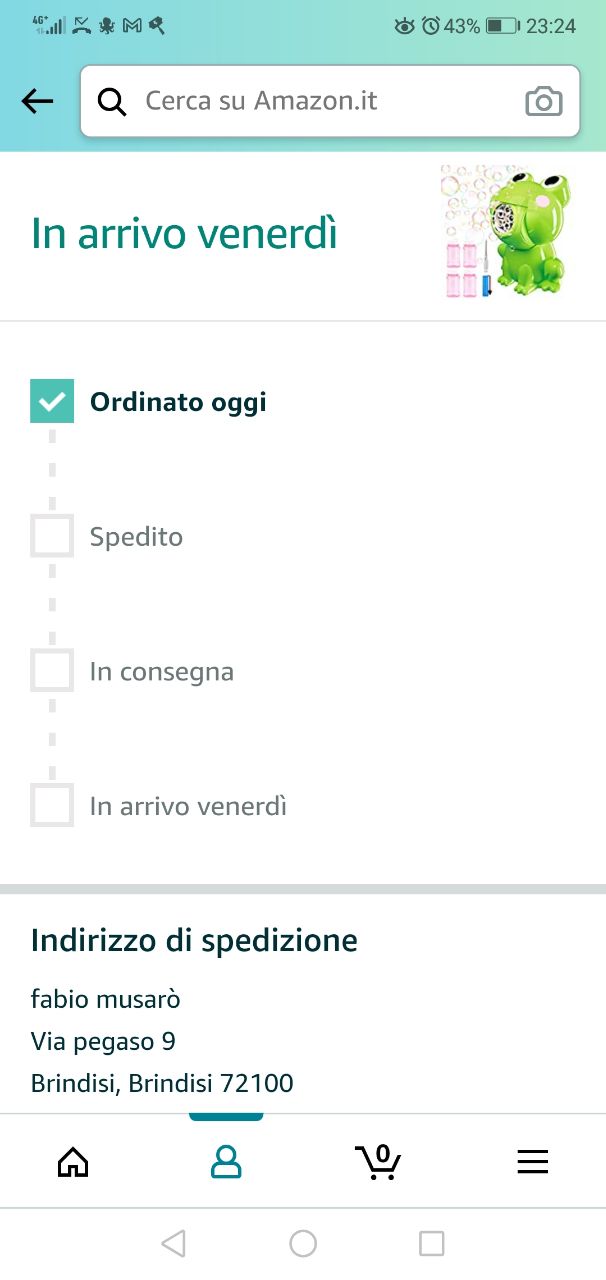Tap the Android back navigation triangle

pyautogui.click(x=173, y=1243)
